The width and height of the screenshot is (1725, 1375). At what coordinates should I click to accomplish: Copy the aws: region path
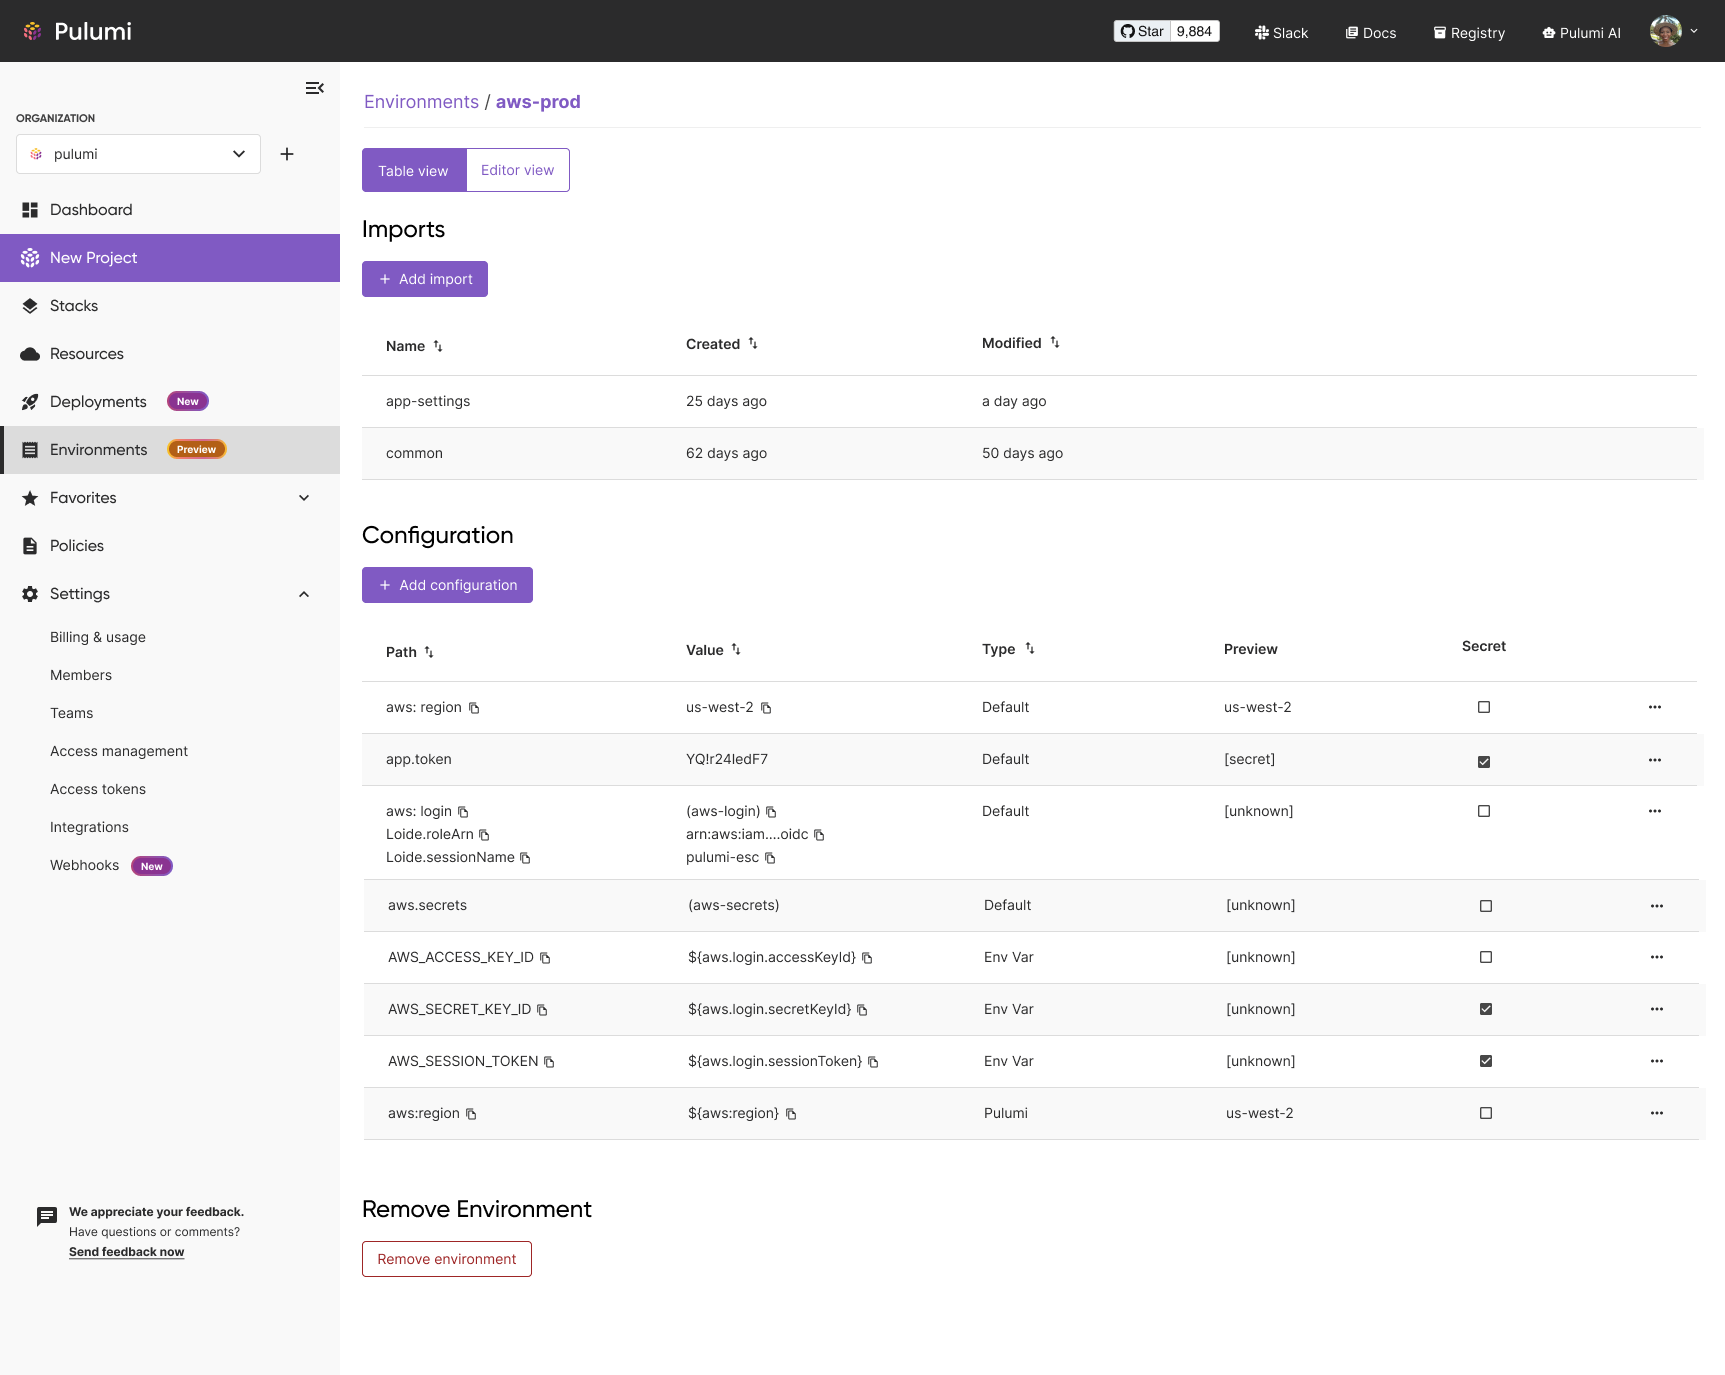(474, 708)
